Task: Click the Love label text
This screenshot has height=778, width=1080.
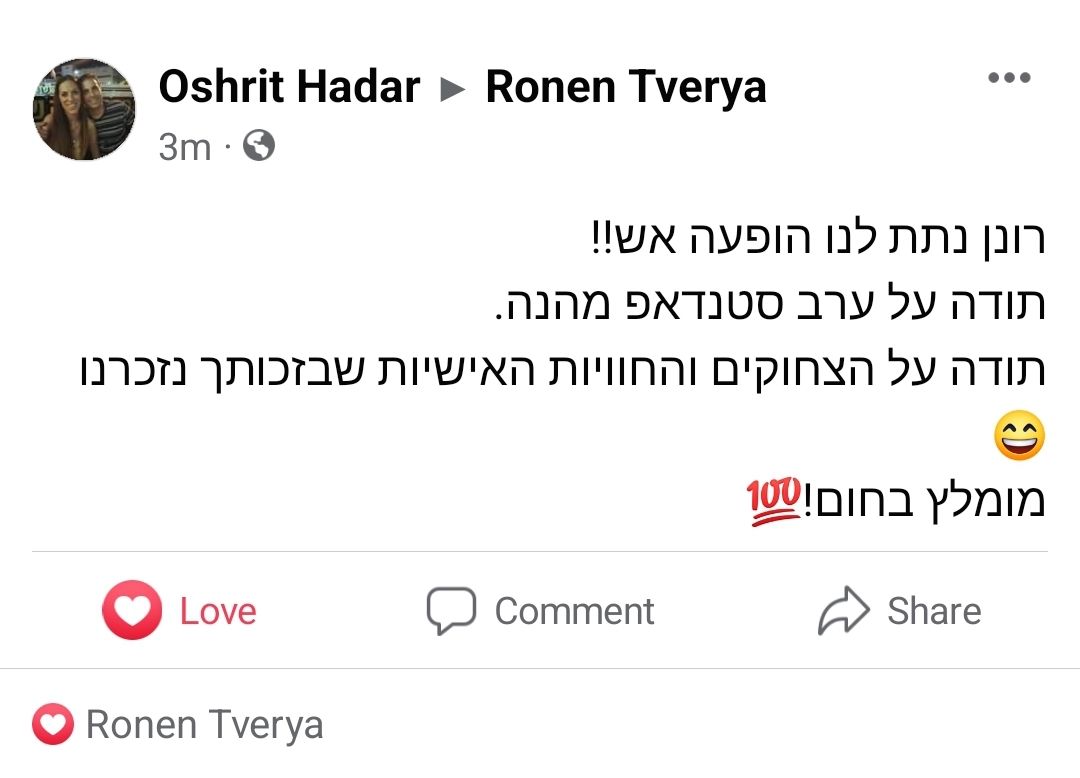Action: pyautogui.click(x=218, y=611)
